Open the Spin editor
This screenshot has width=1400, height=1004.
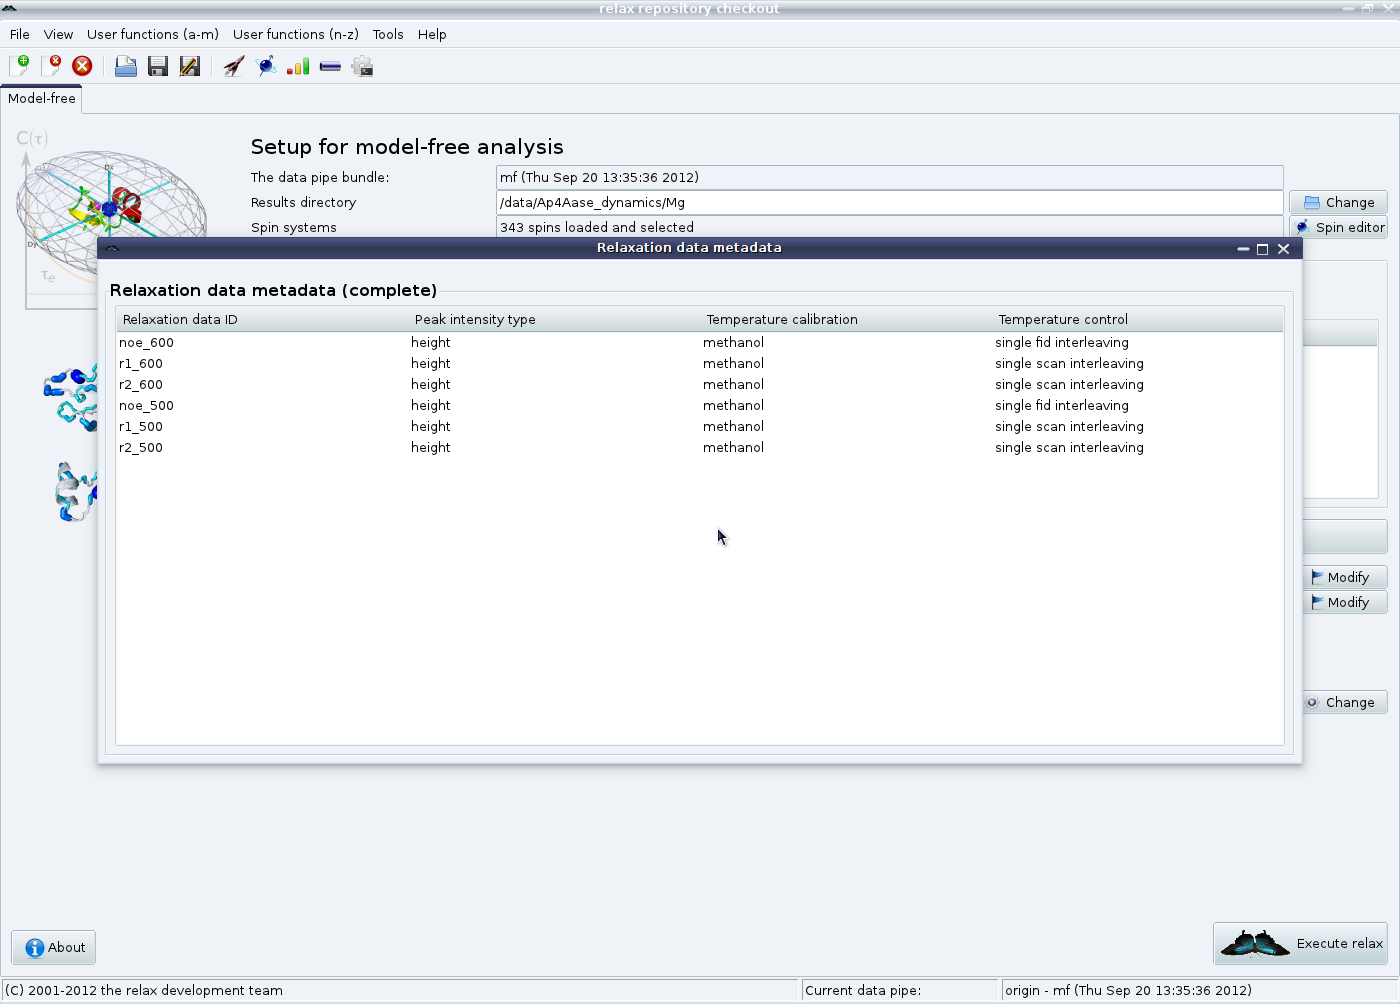[1338, 227]
